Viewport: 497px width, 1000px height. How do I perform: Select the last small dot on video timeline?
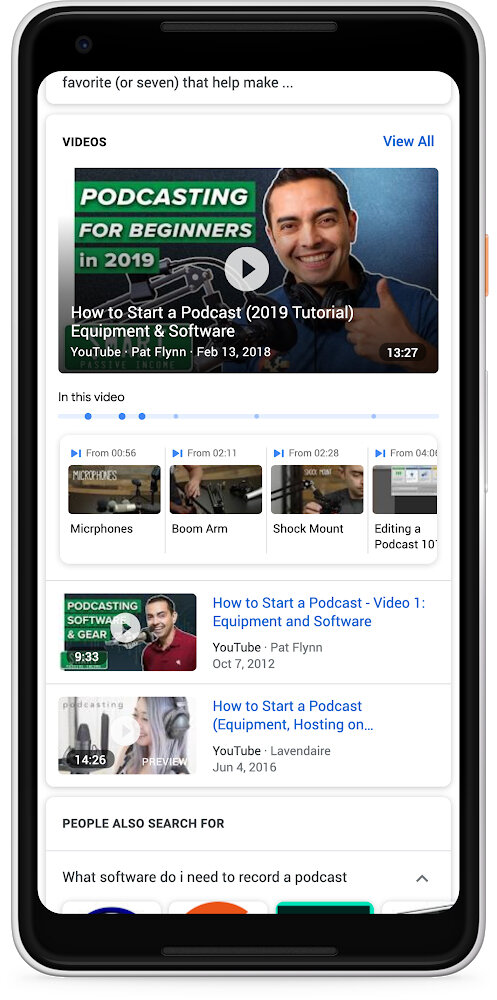click(x=373, y=416)
